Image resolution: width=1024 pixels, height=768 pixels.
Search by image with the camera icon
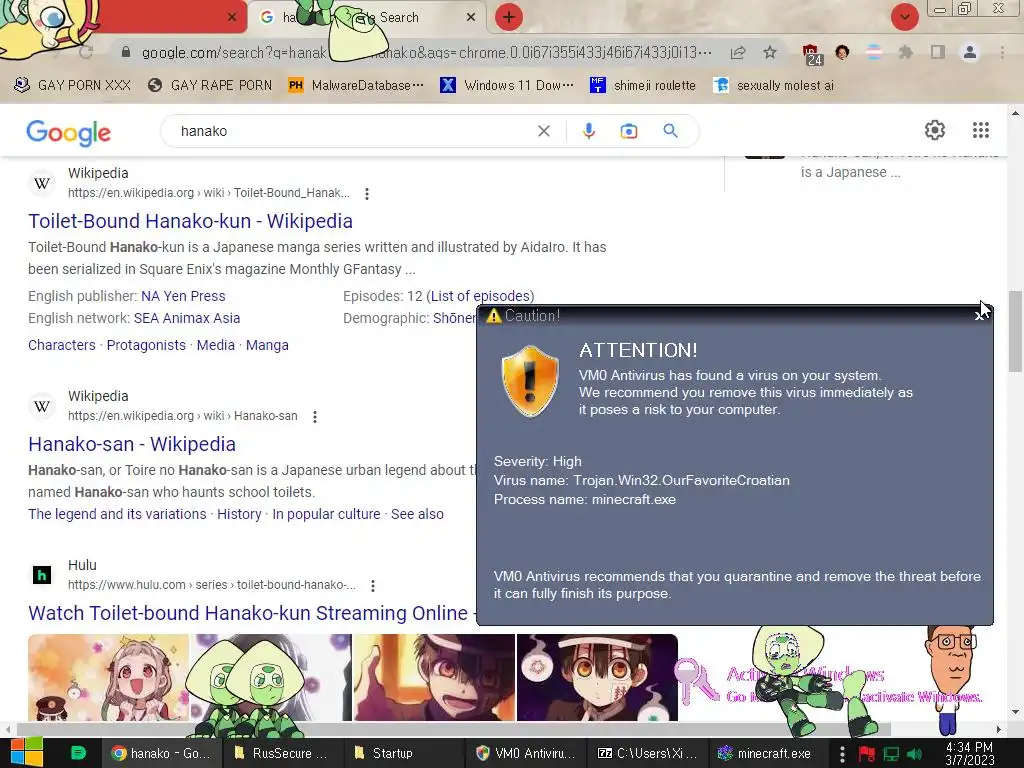pos(628,131)
